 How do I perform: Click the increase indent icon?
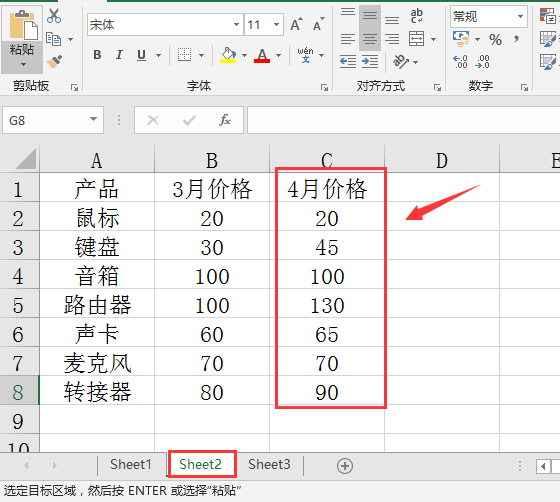370,62
